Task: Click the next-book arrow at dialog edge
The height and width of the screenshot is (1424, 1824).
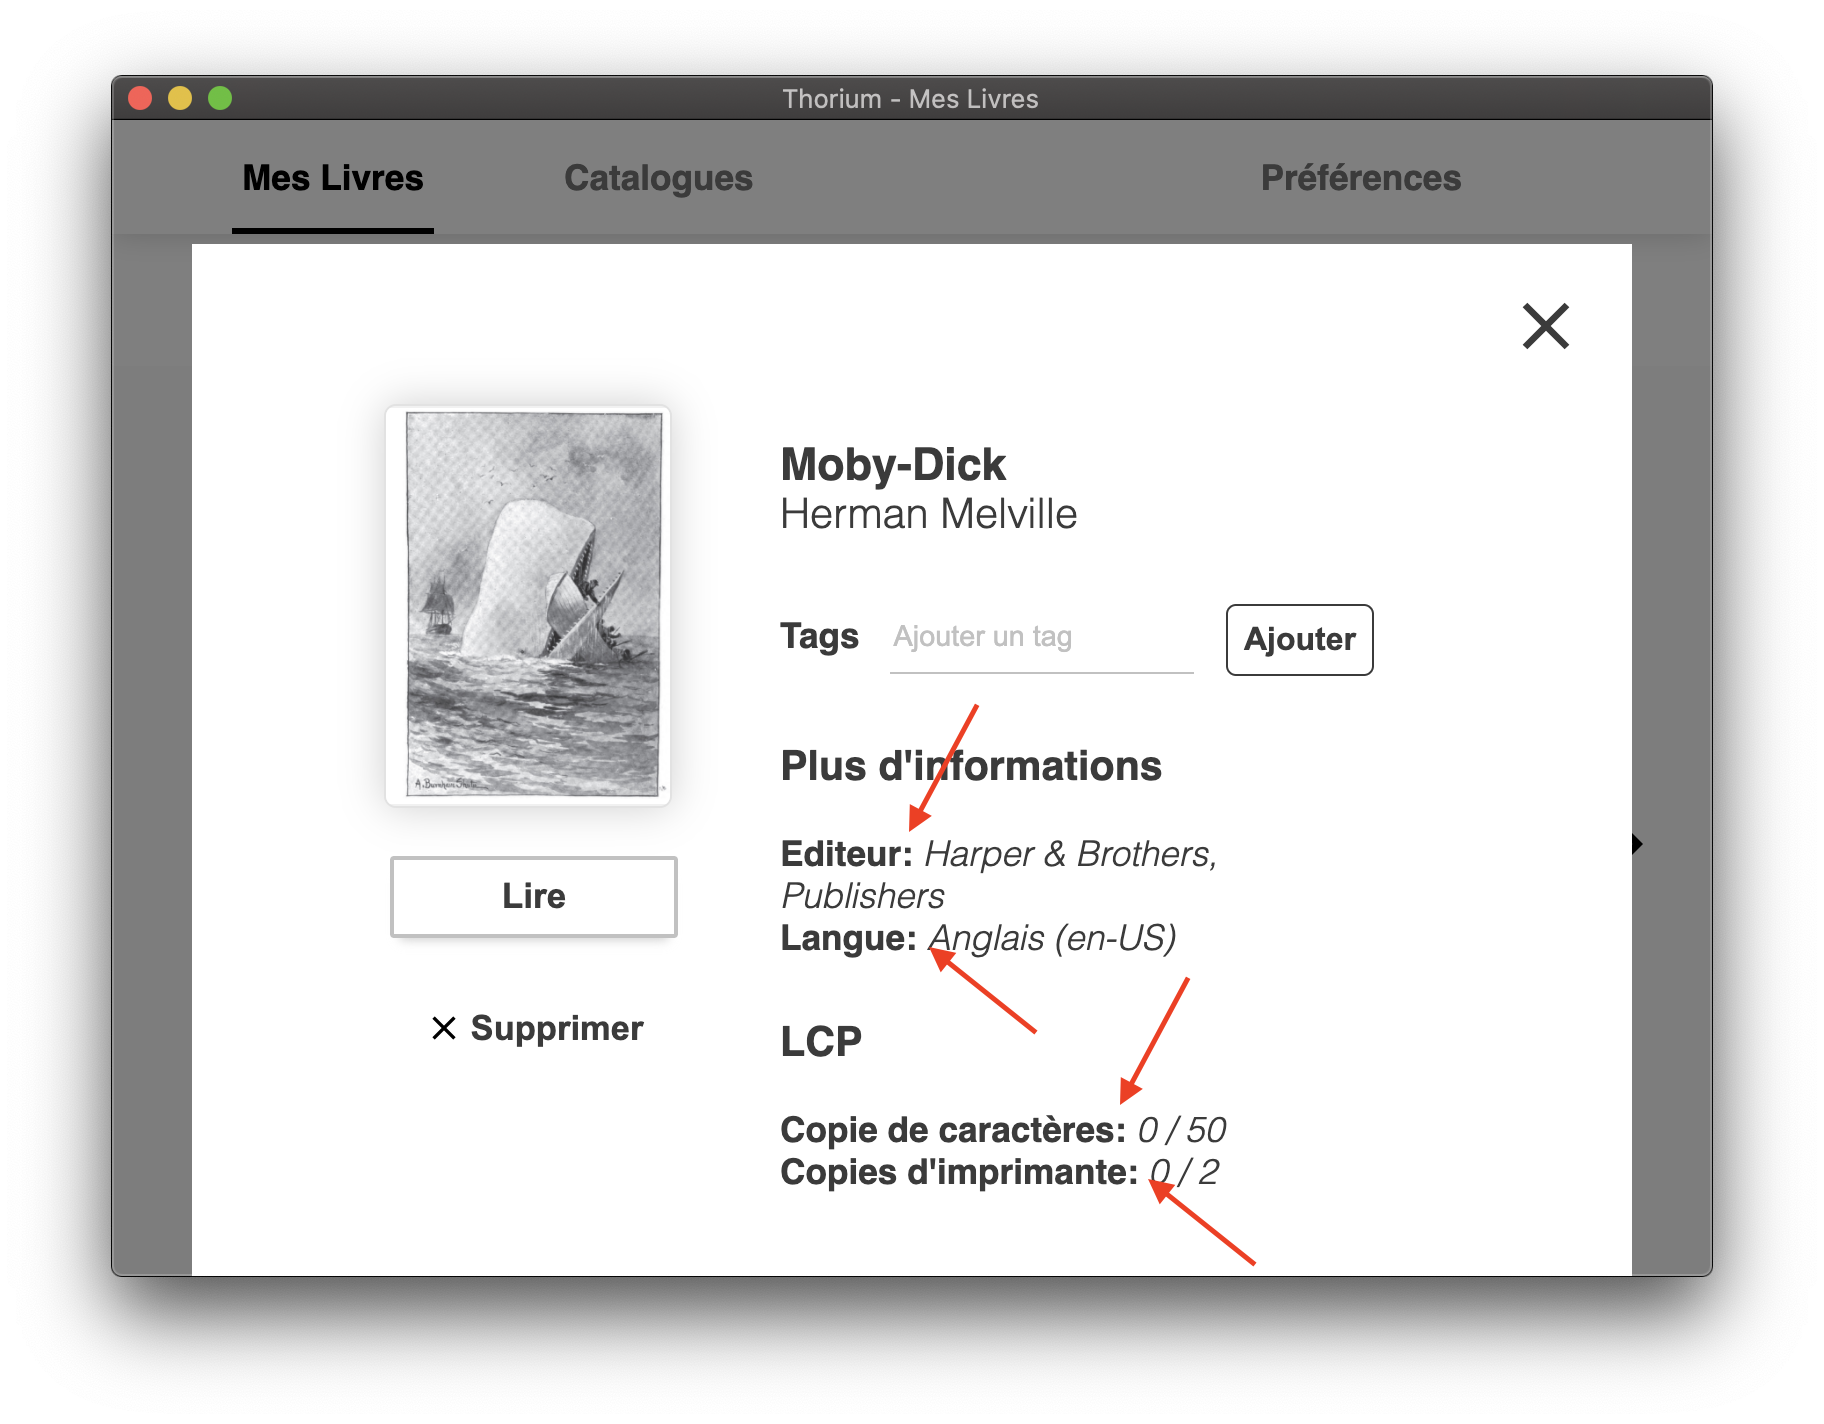Action: click(x=1637, y=844)
